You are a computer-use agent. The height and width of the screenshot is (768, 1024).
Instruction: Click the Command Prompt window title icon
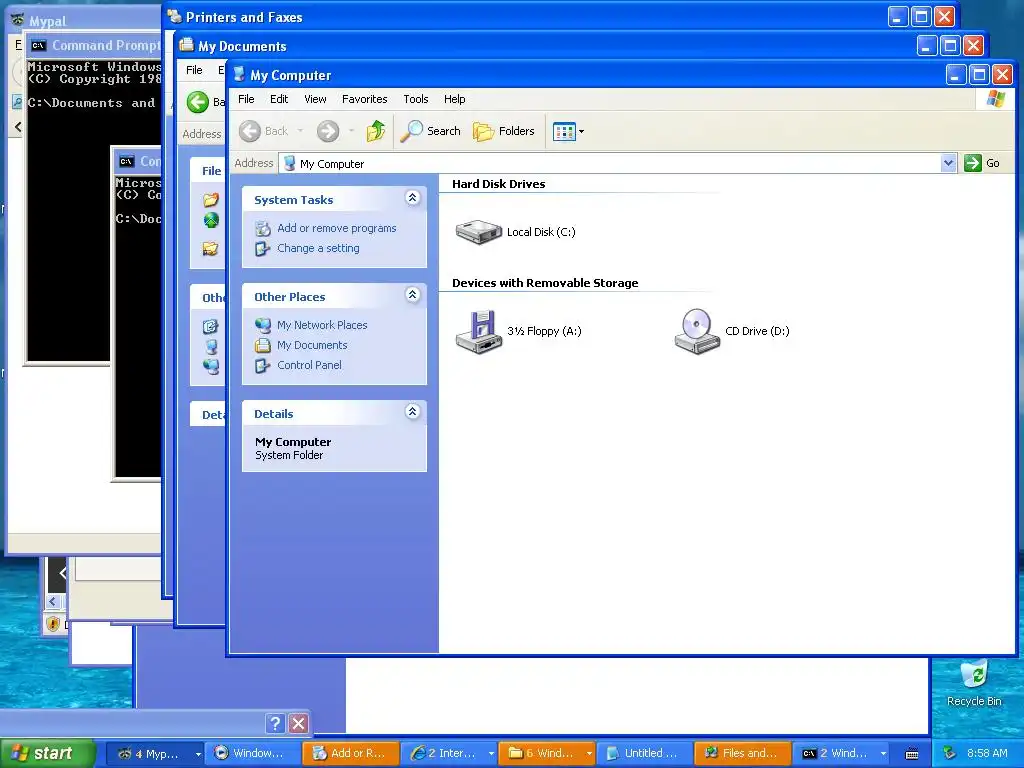click(39, 46)
